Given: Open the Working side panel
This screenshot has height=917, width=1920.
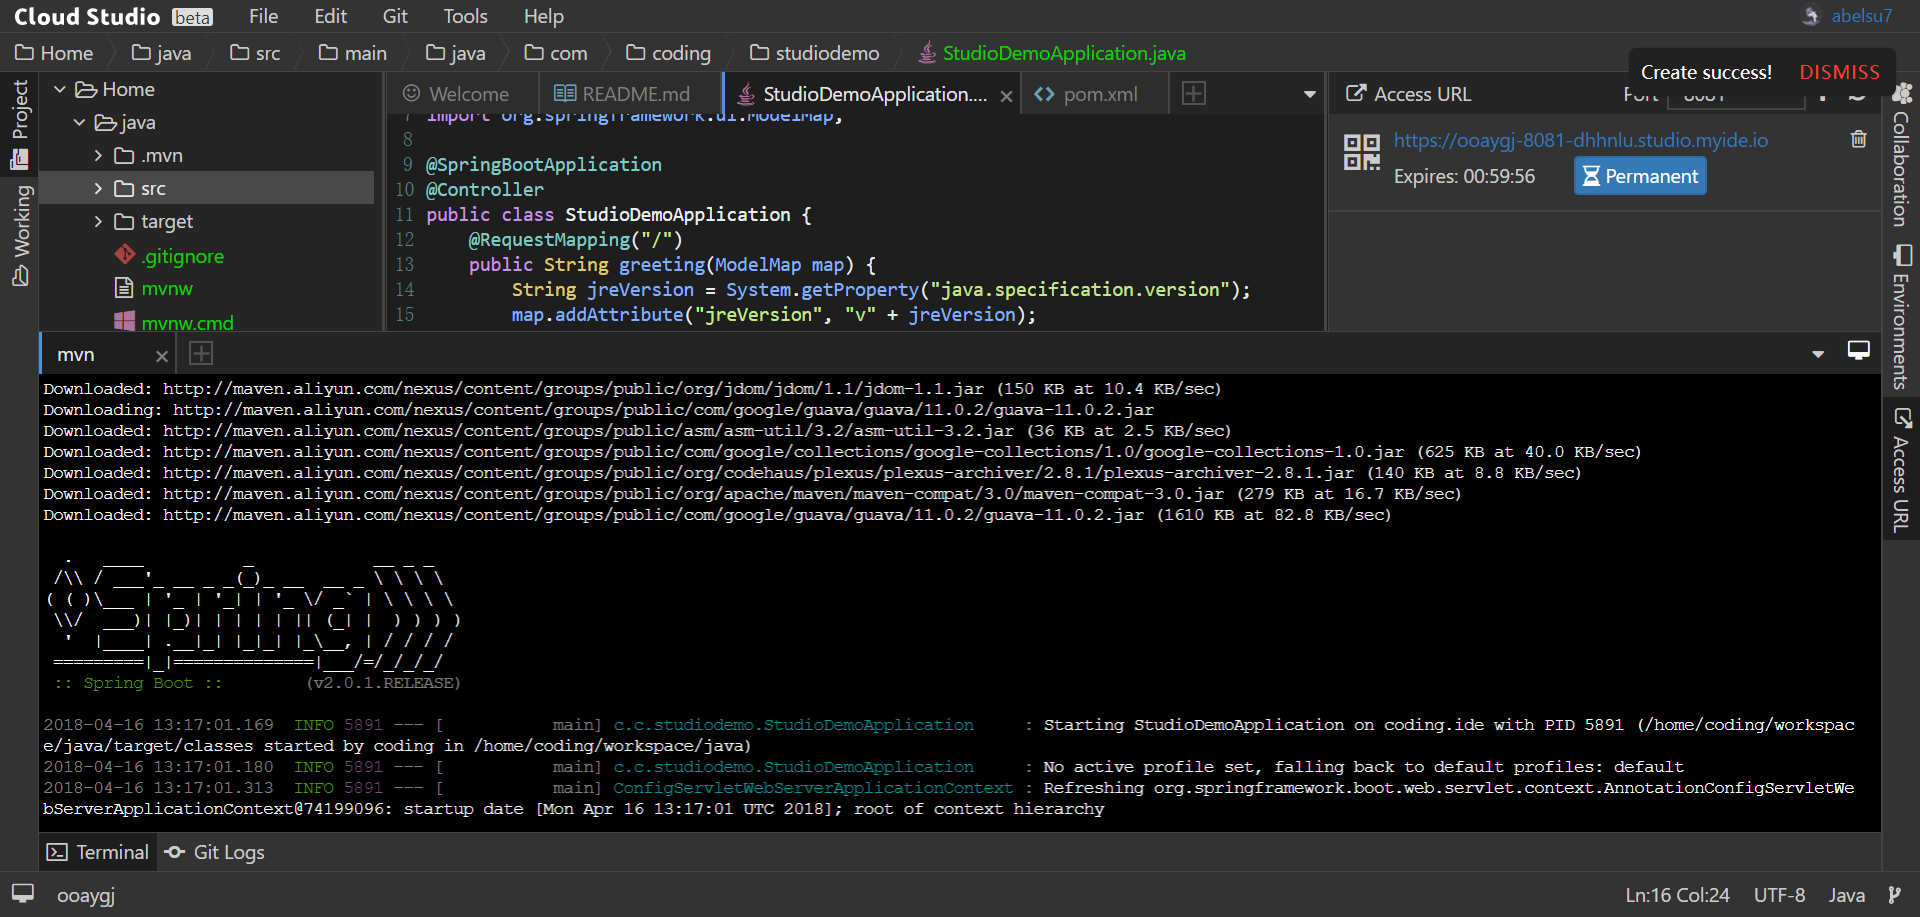Looking at the screenshot, I should [x=20, y=236].
